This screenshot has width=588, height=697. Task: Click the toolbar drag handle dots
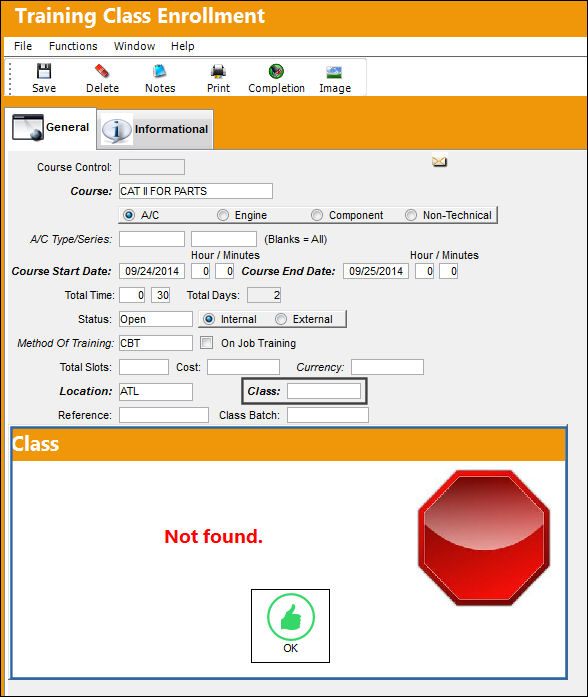10,78
